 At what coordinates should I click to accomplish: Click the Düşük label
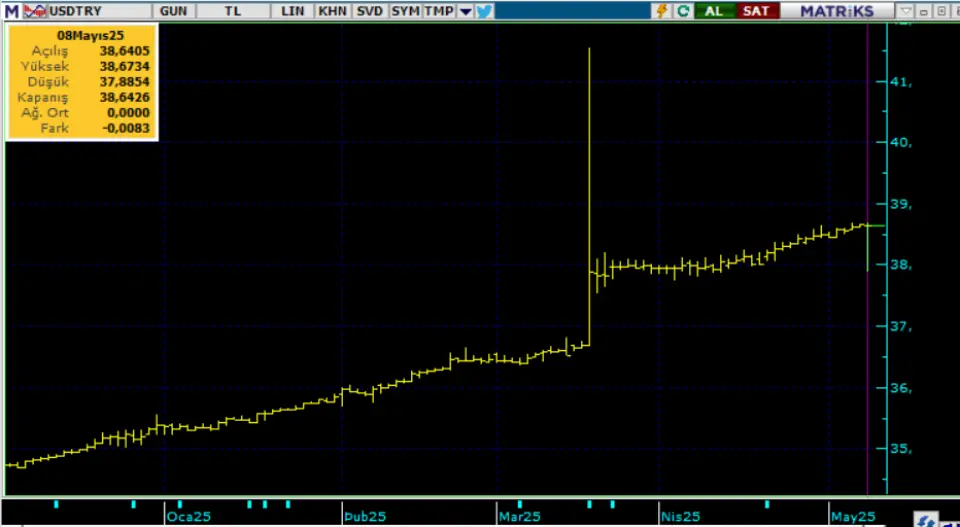click(x=49, y=82)
